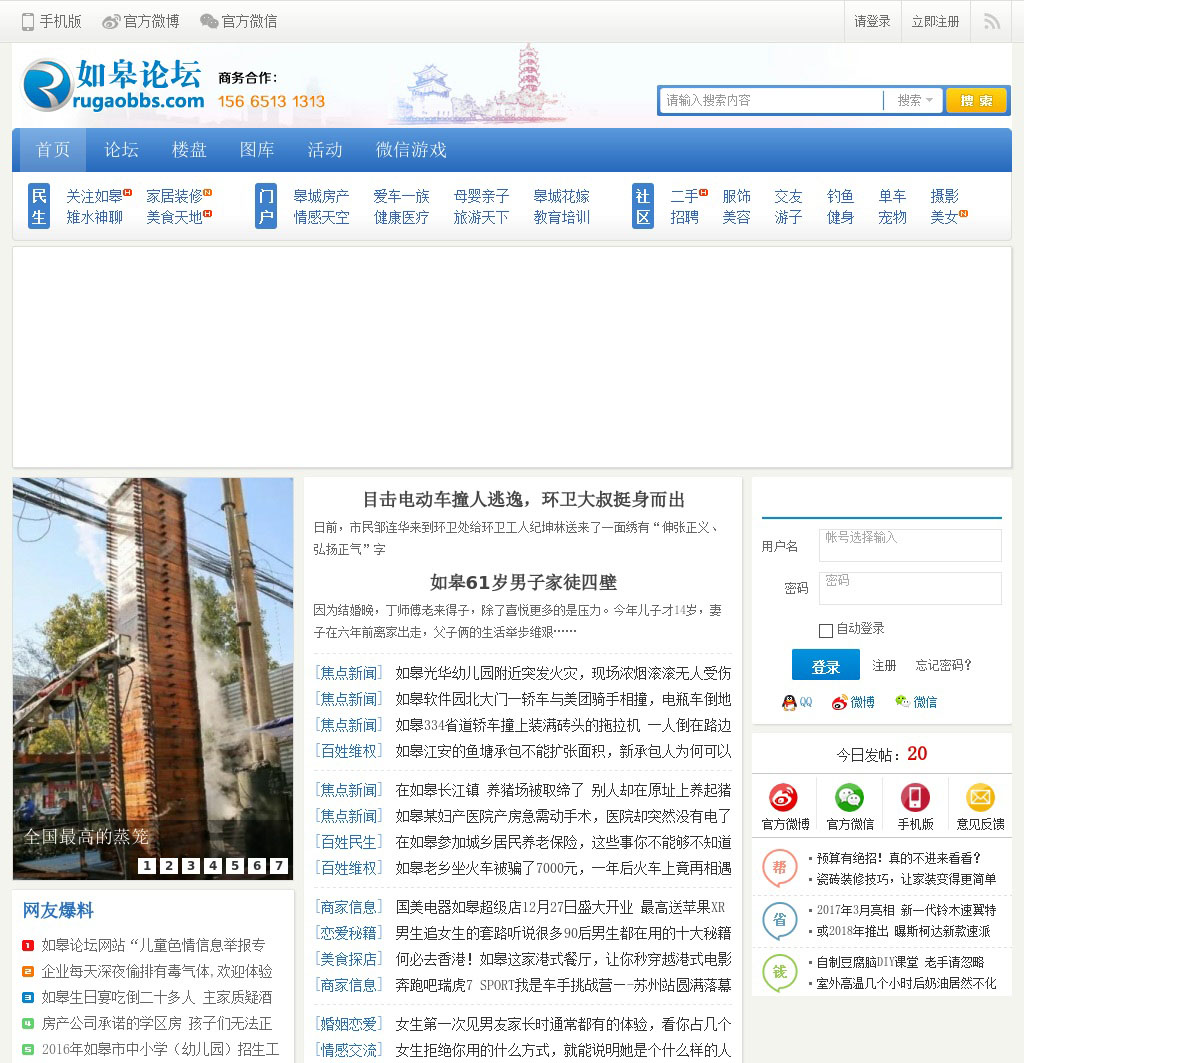
Task: Open 立即注册 in the top bar
Action: (x=935, y=21)
